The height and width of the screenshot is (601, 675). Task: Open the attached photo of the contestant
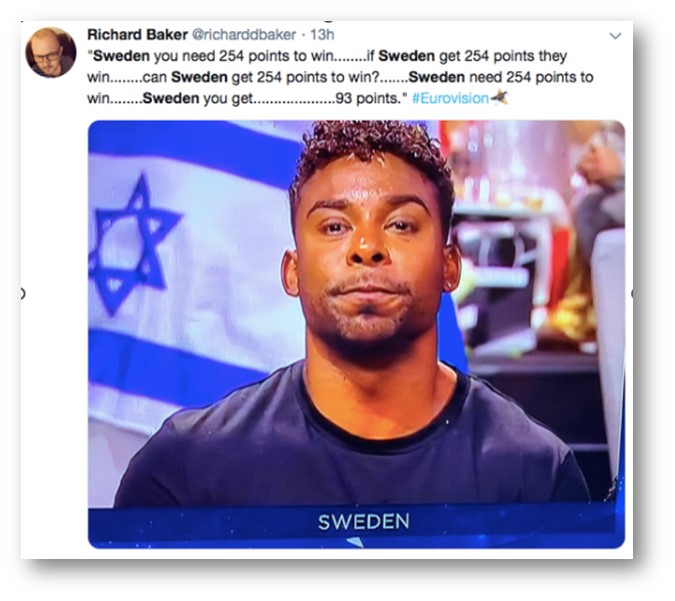click(x=356, y=334)
